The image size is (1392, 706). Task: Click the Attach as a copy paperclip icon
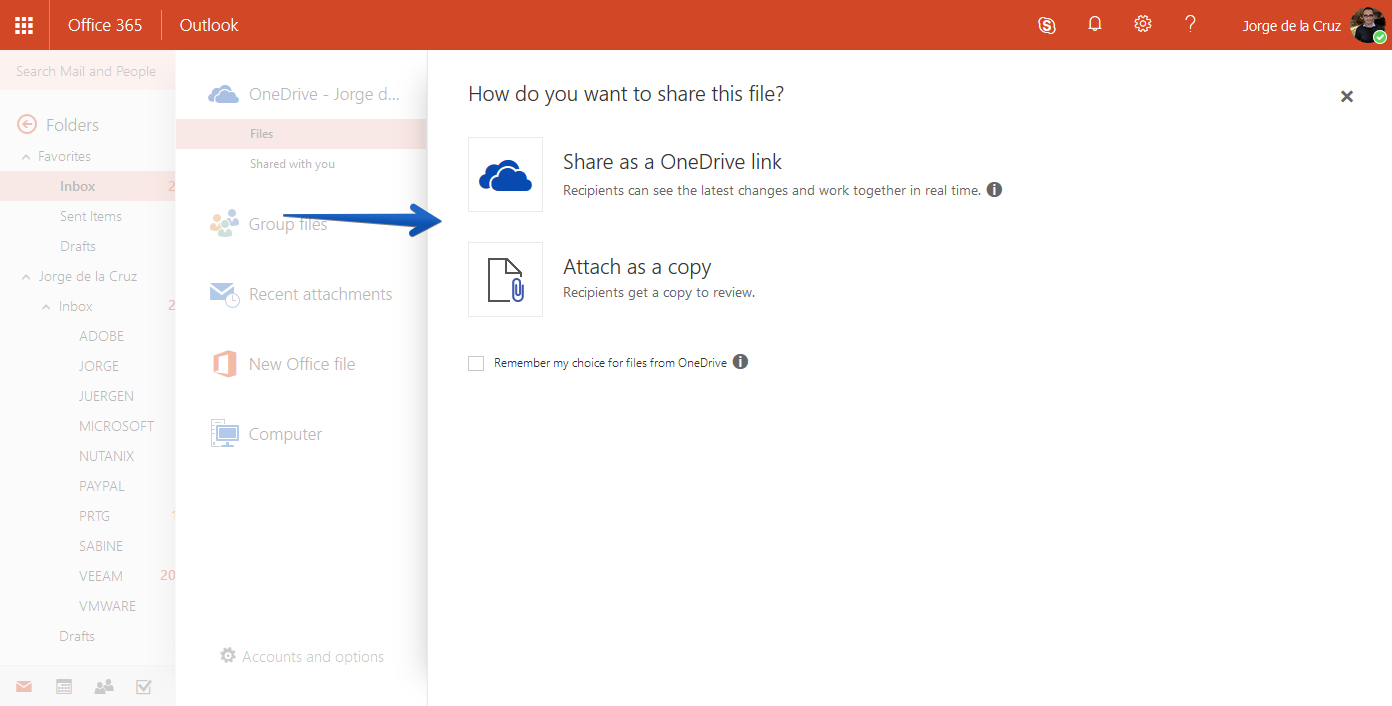[x=505, y=280]
